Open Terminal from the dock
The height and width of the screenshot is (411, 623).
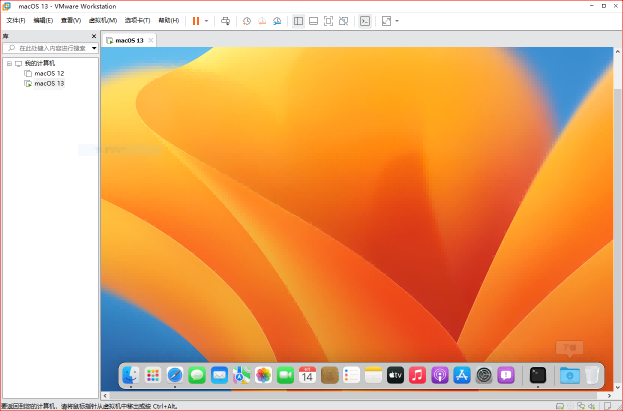point(538,375)
